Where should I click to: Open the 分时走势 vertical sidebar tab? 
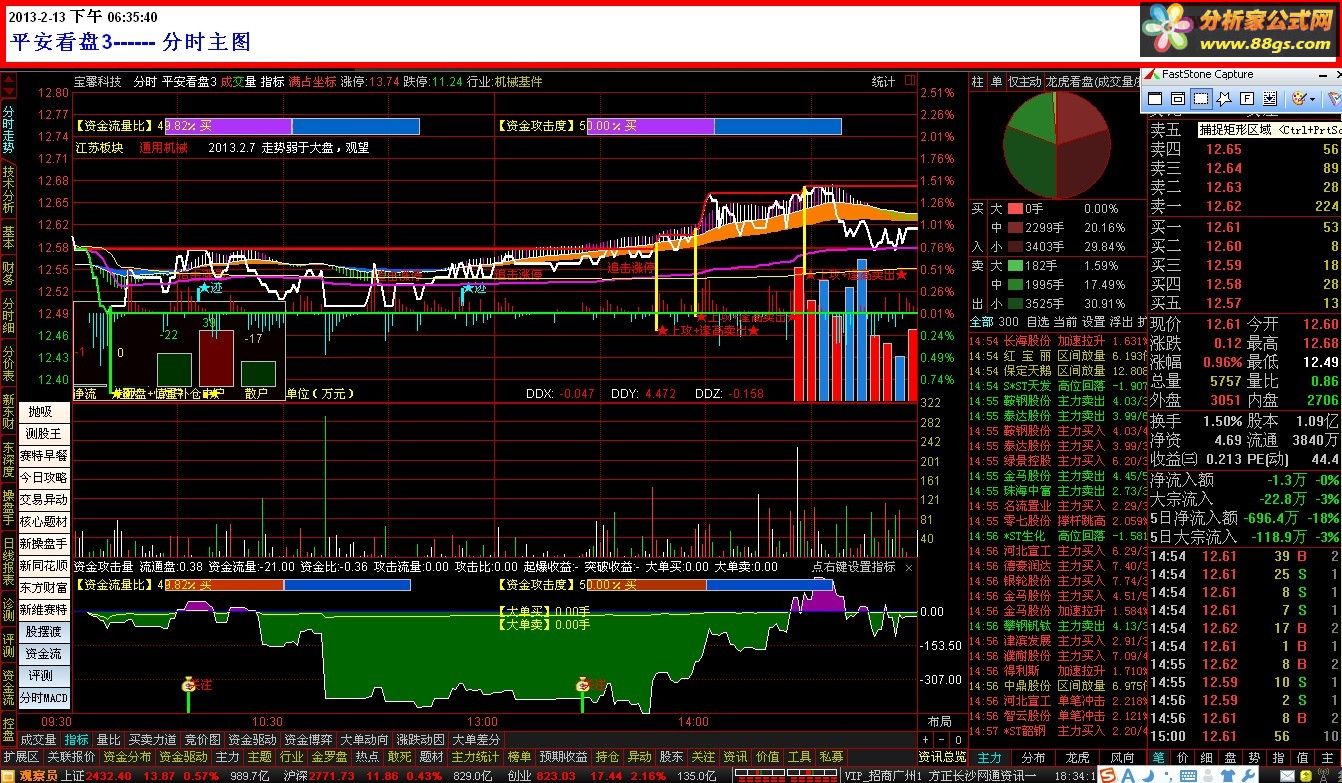[8, 128]
